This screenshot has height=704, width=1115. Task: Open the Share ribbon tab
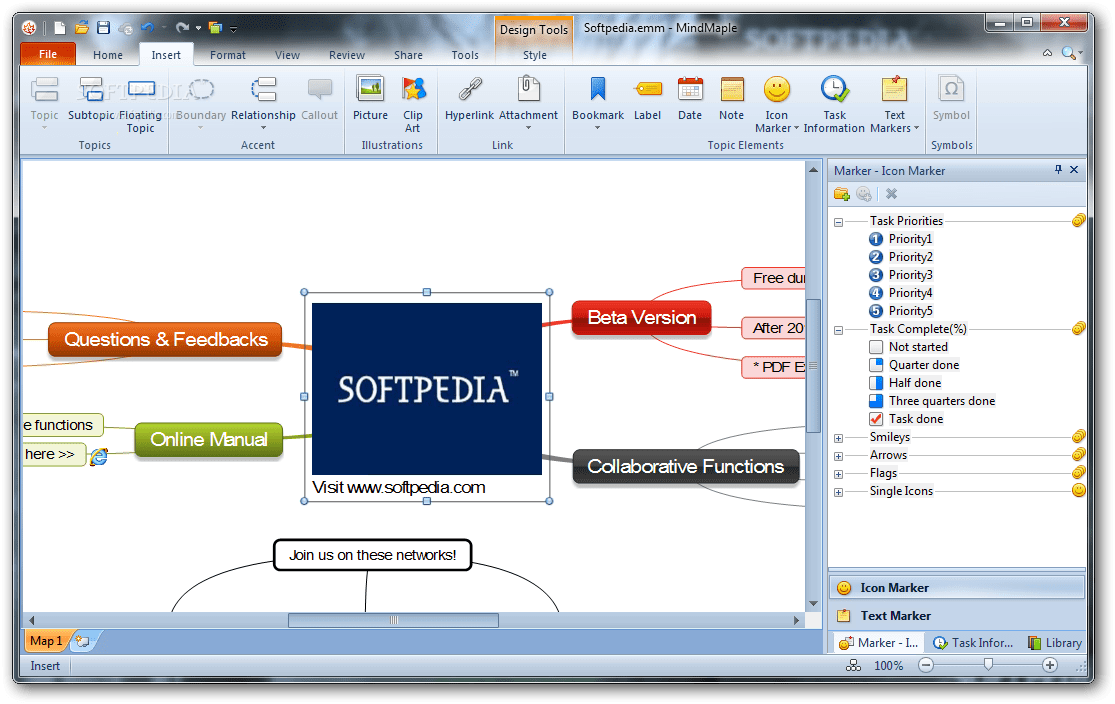(x=408, y=55)
